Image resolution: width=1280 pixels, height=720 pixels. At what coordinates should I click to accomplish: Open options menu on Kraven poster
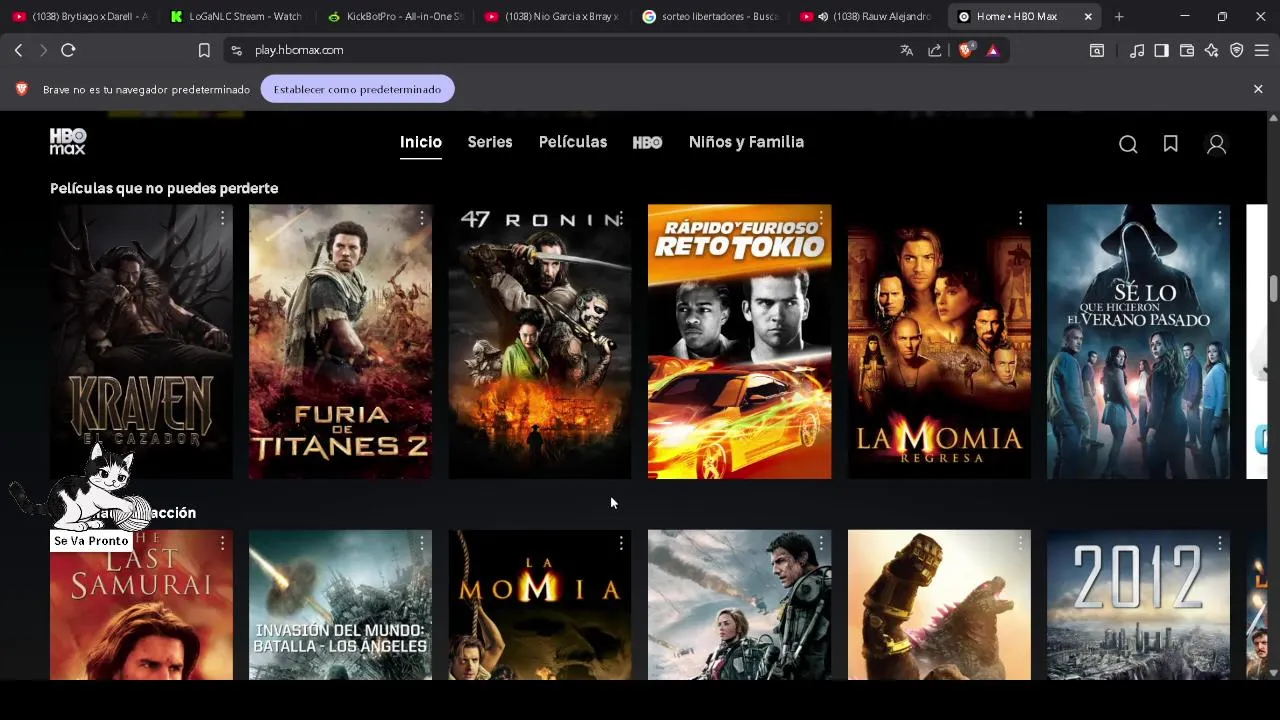coord(222,218)
